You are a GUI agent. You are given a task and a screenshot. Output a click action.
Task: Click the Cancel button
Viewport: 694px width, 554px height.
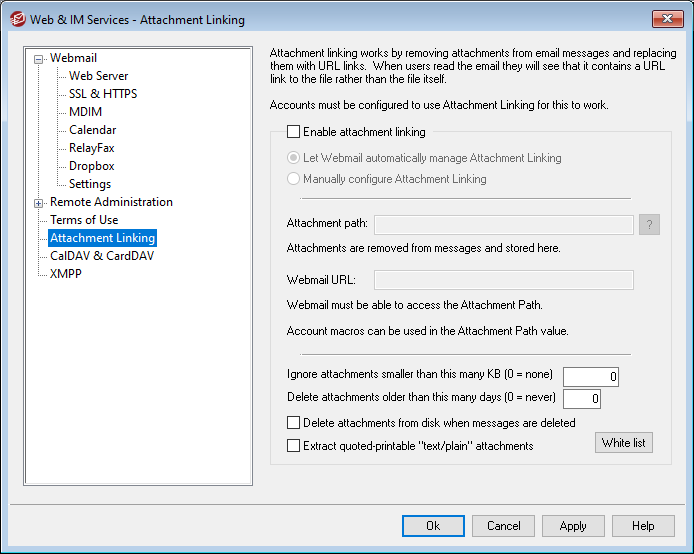[x=503, y=526]
